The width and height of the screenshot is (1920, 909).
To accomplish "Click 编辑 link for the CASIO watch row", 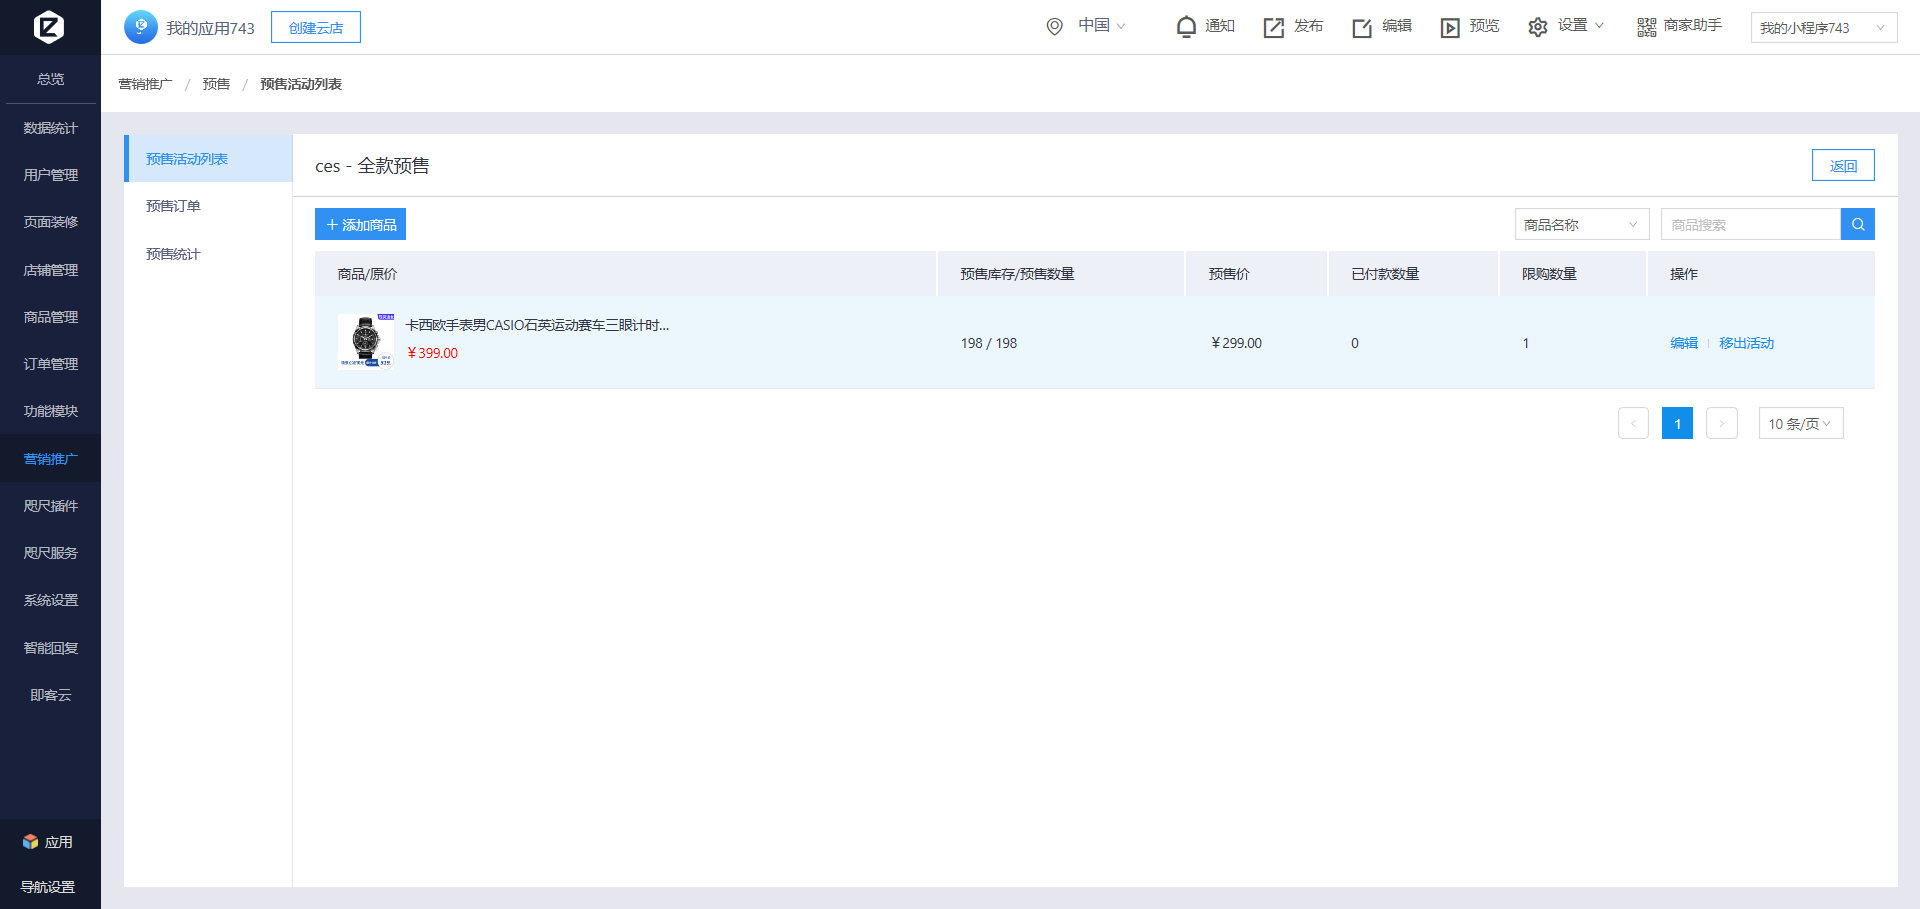I will [x=1684, y=343].
